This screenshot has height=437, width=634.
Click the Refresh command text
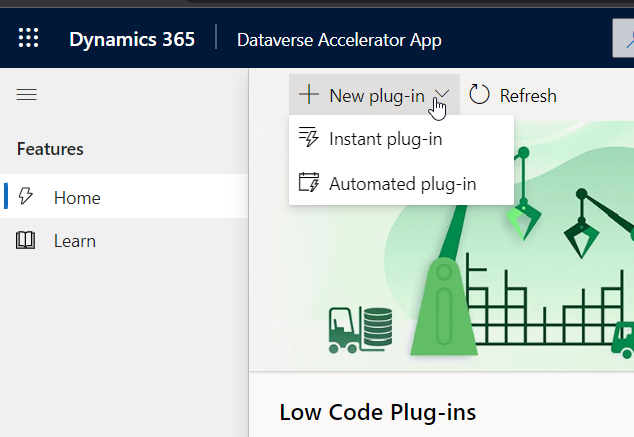527,96
